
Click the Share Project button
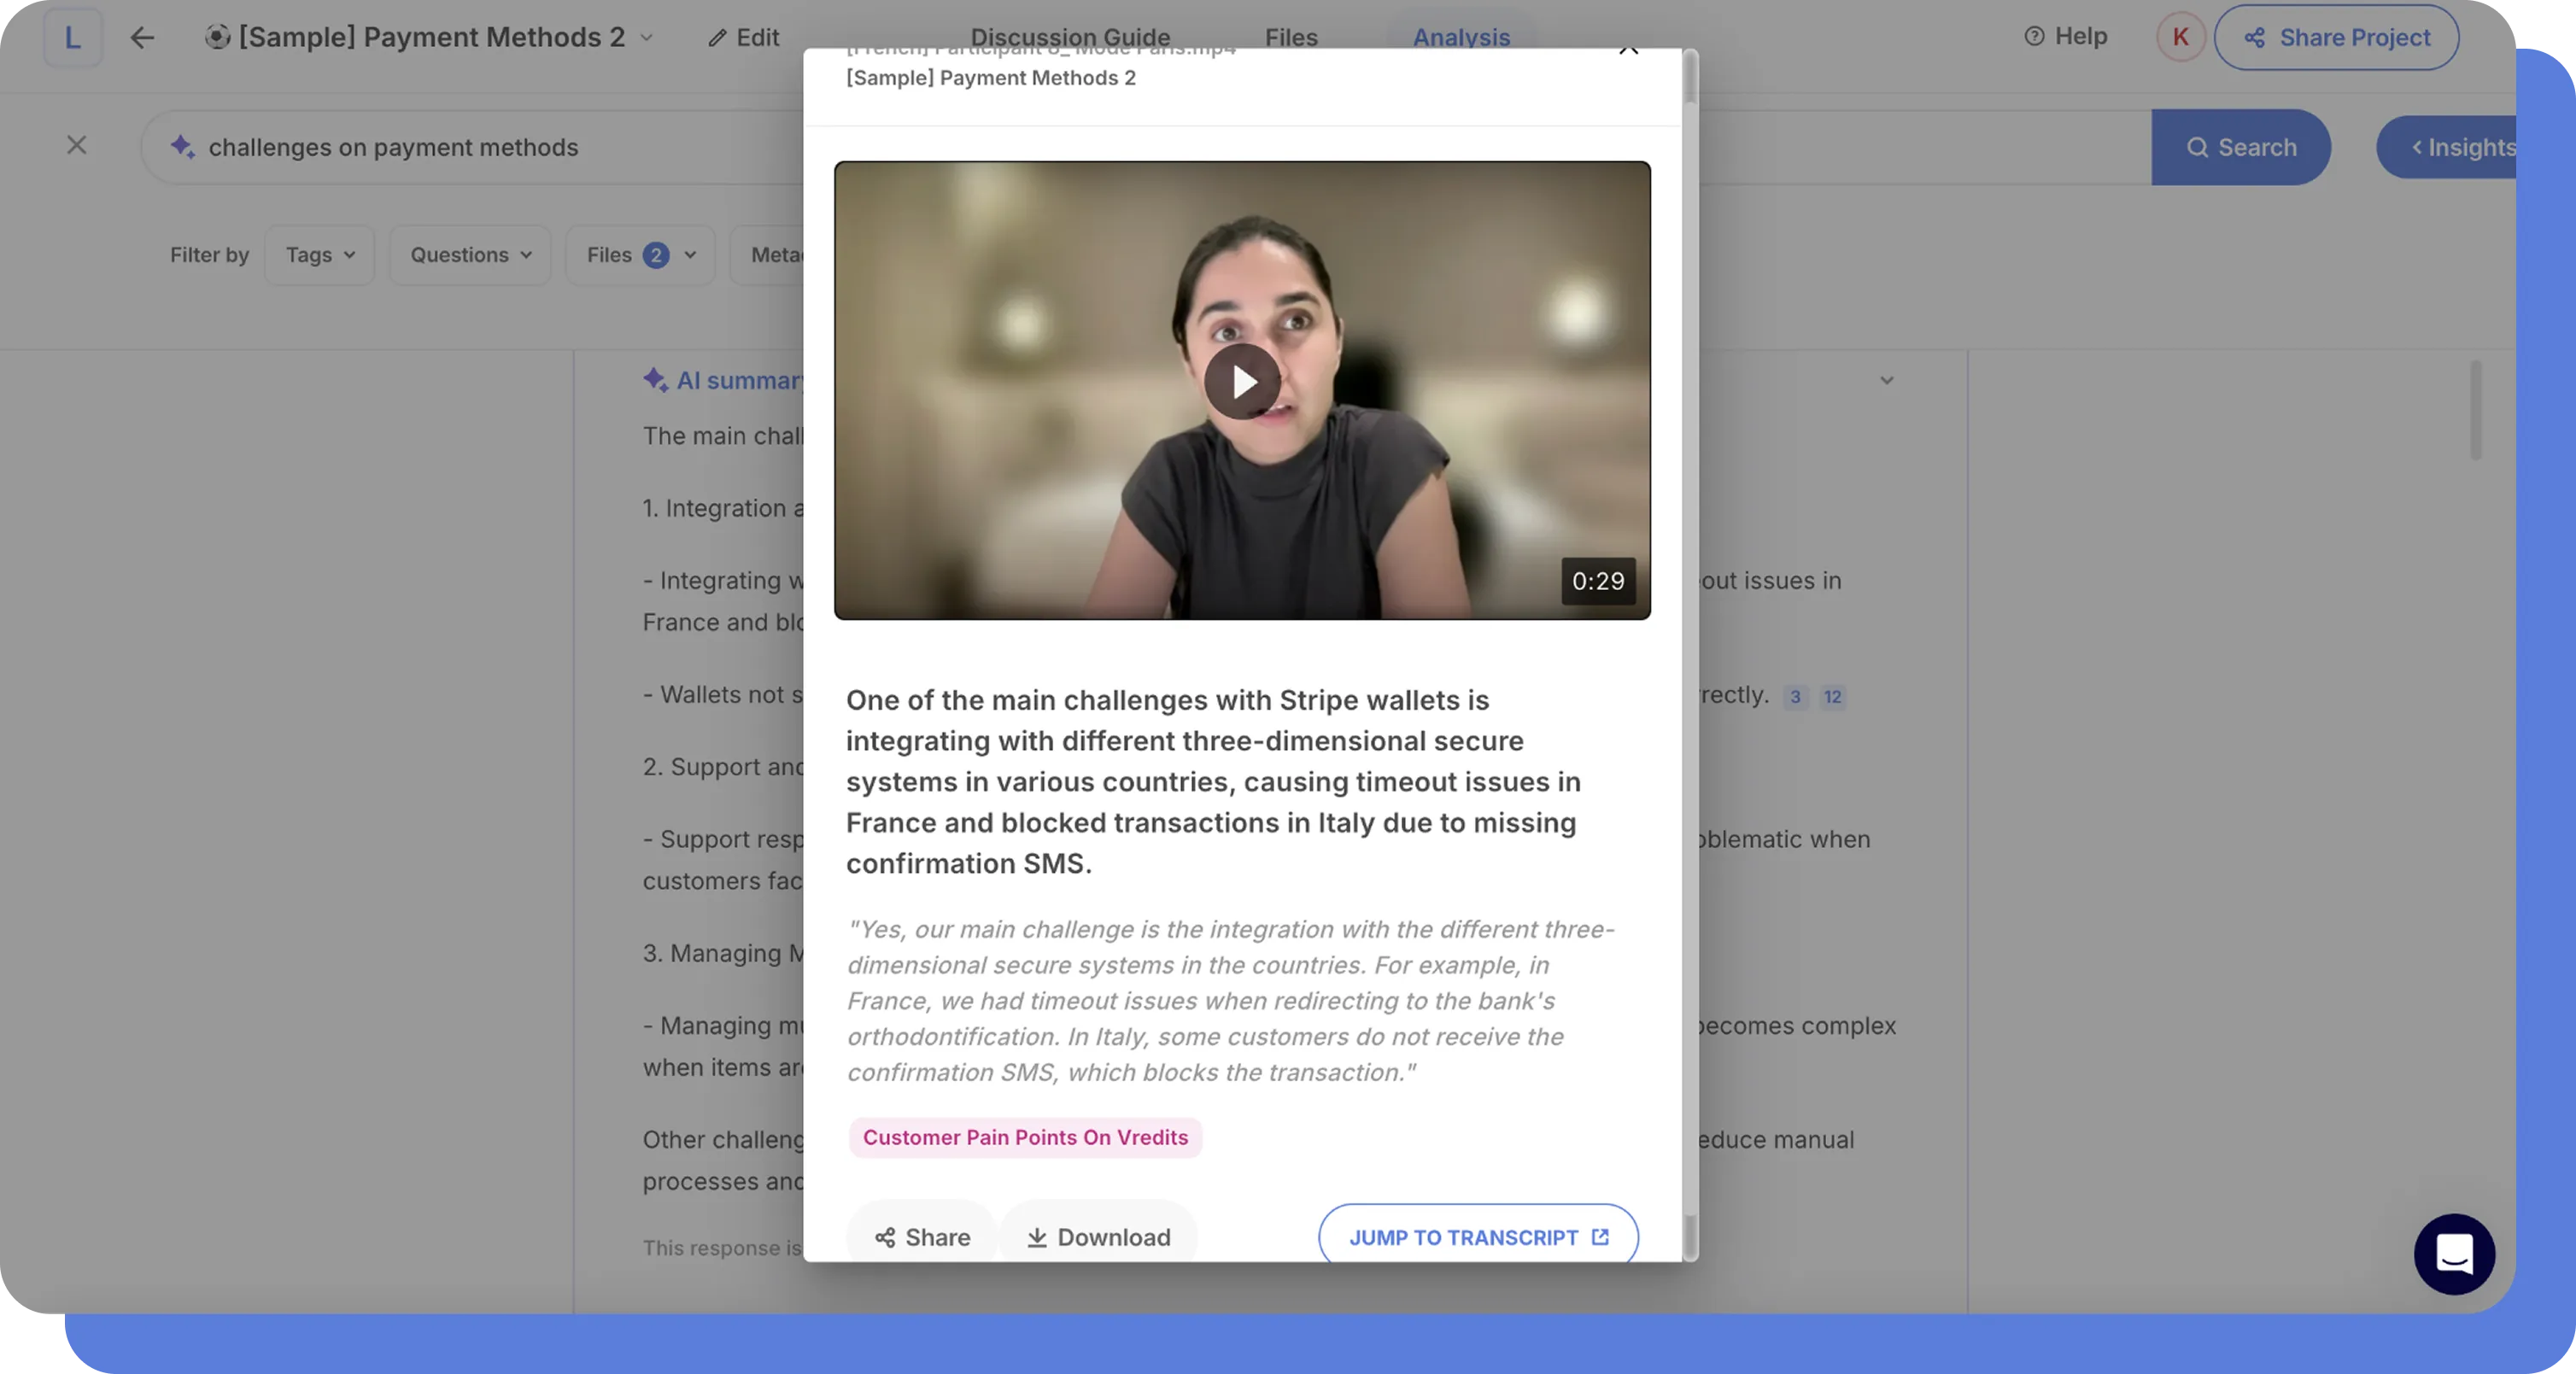pos(2336,38)
